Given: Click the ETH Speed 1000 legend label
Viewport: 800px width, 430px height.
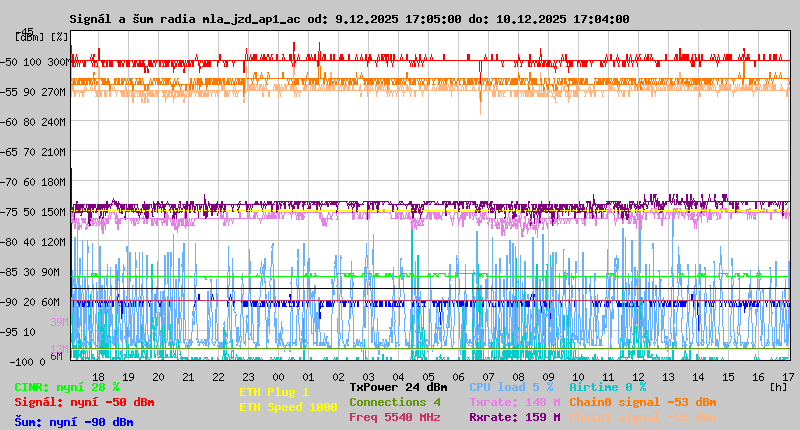Looking at the screenshot, I should click(x=288, y=407).
